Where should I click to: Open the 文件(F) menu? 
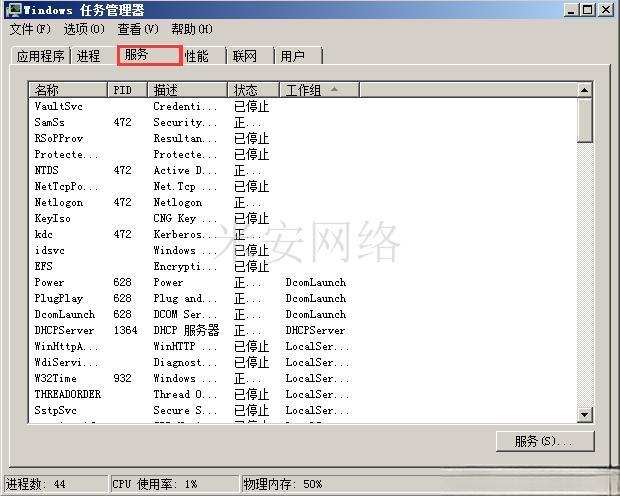point(30,29)
